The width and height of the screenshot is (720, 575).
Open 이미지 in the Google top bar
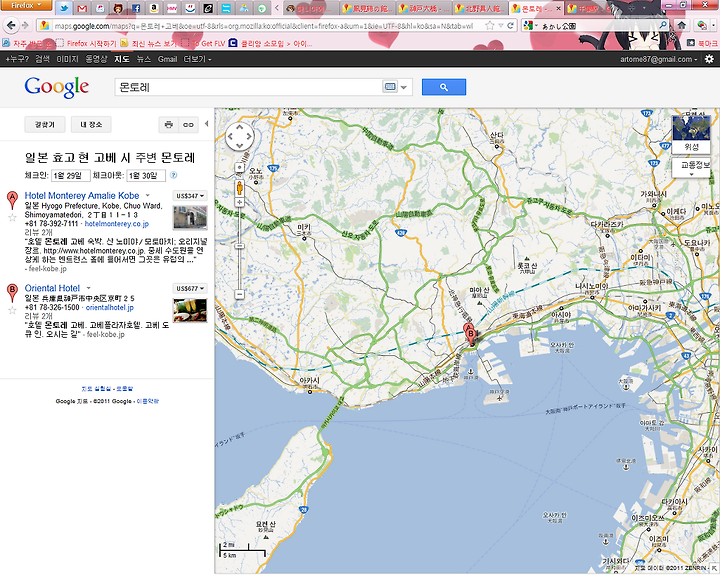pyautogui.click(x=67, y=59)
